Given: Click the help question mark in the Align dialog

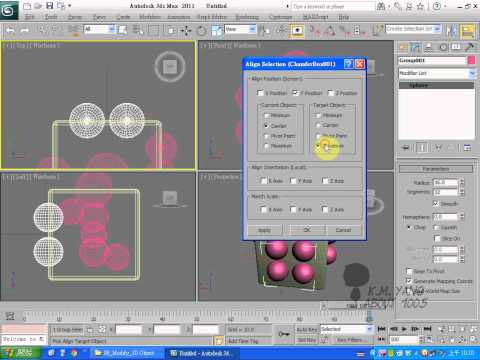Looking at the screenshot, I should coord(348,64).
